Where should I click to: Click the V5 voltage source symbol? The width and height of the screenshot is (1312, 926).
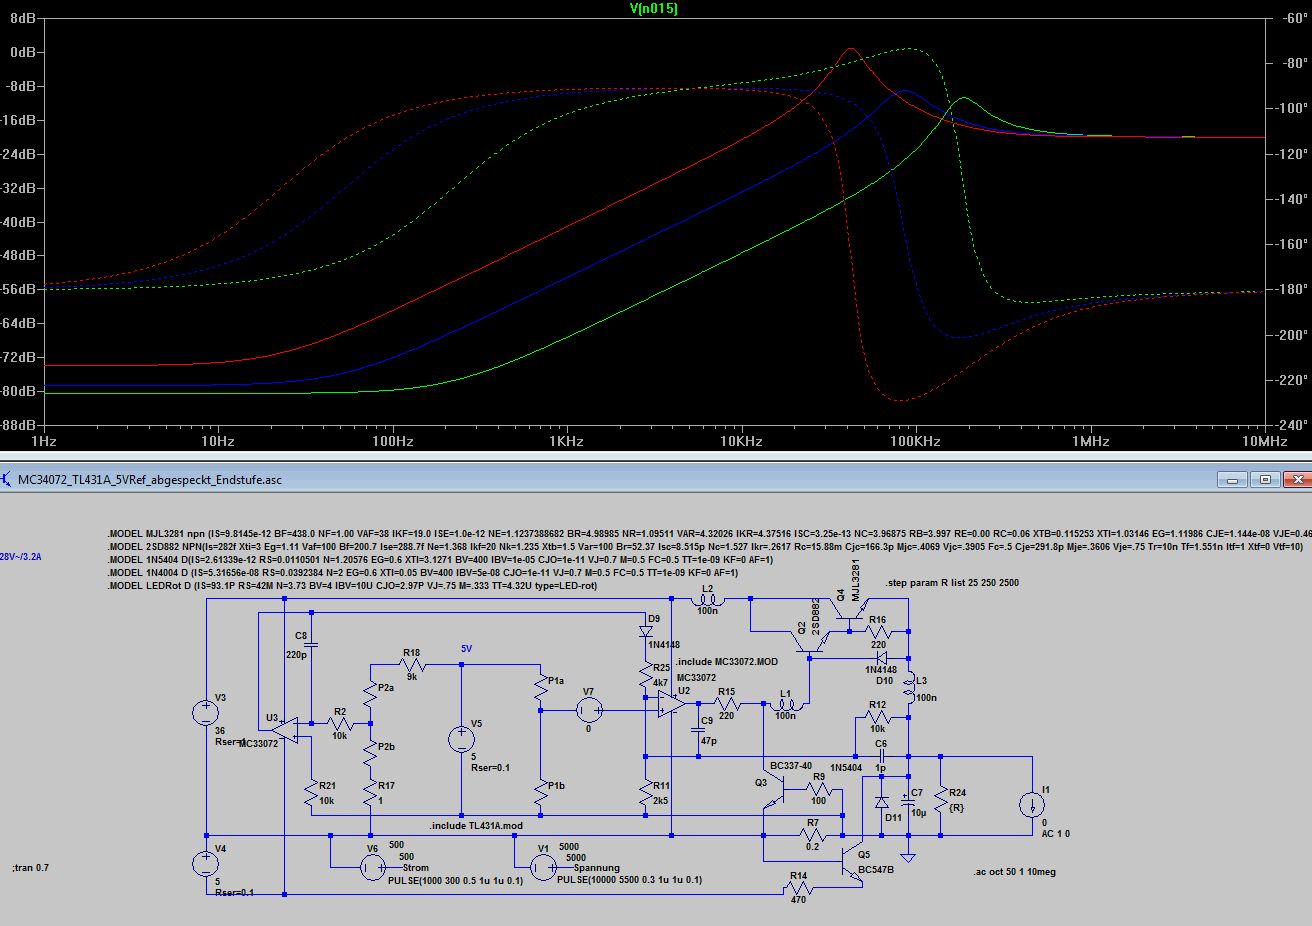coord(461,740)
